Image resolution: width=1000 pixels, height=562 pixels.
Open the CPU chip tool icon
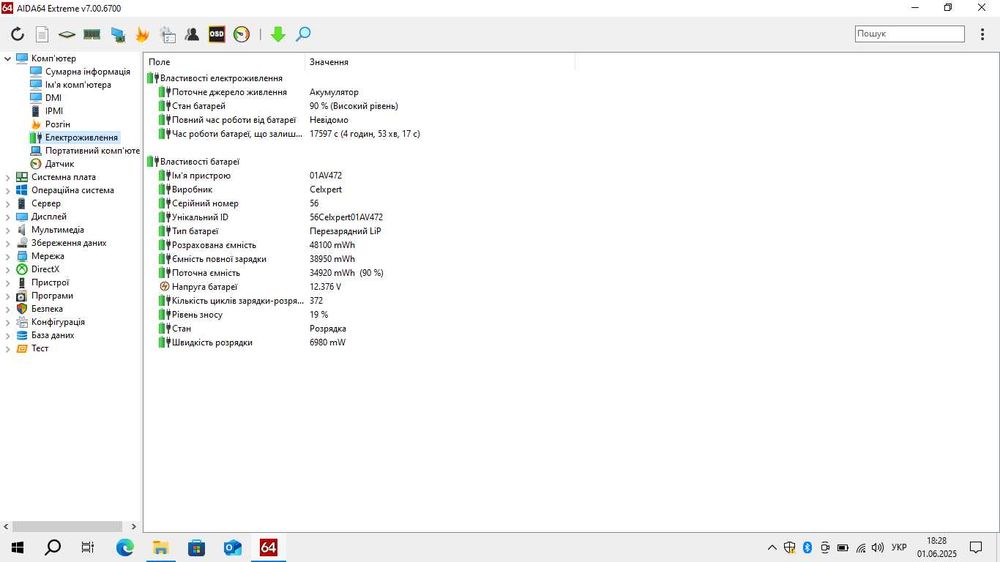click(66, 34)
